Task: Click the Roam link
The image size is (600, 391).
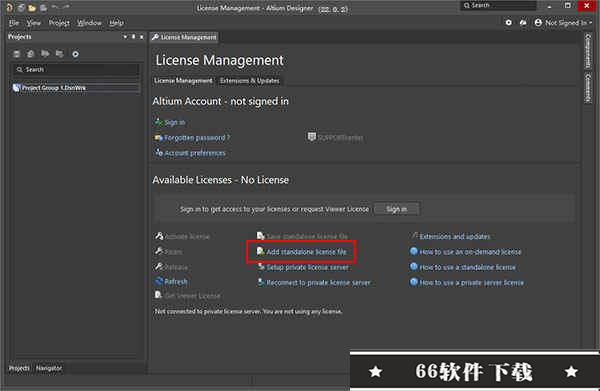Action: [169, 252]
